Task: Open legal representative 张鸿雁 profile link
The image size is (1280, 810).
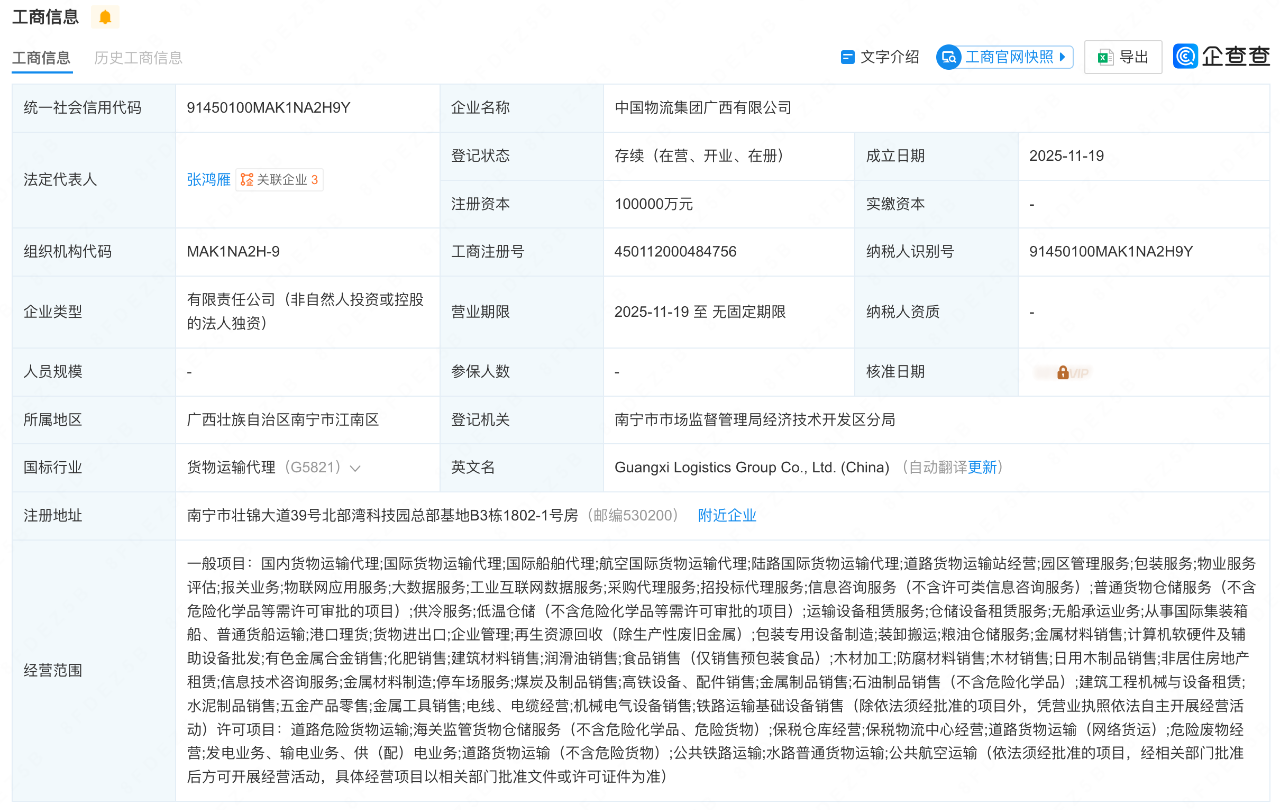Action: click(x=206, y=180)
